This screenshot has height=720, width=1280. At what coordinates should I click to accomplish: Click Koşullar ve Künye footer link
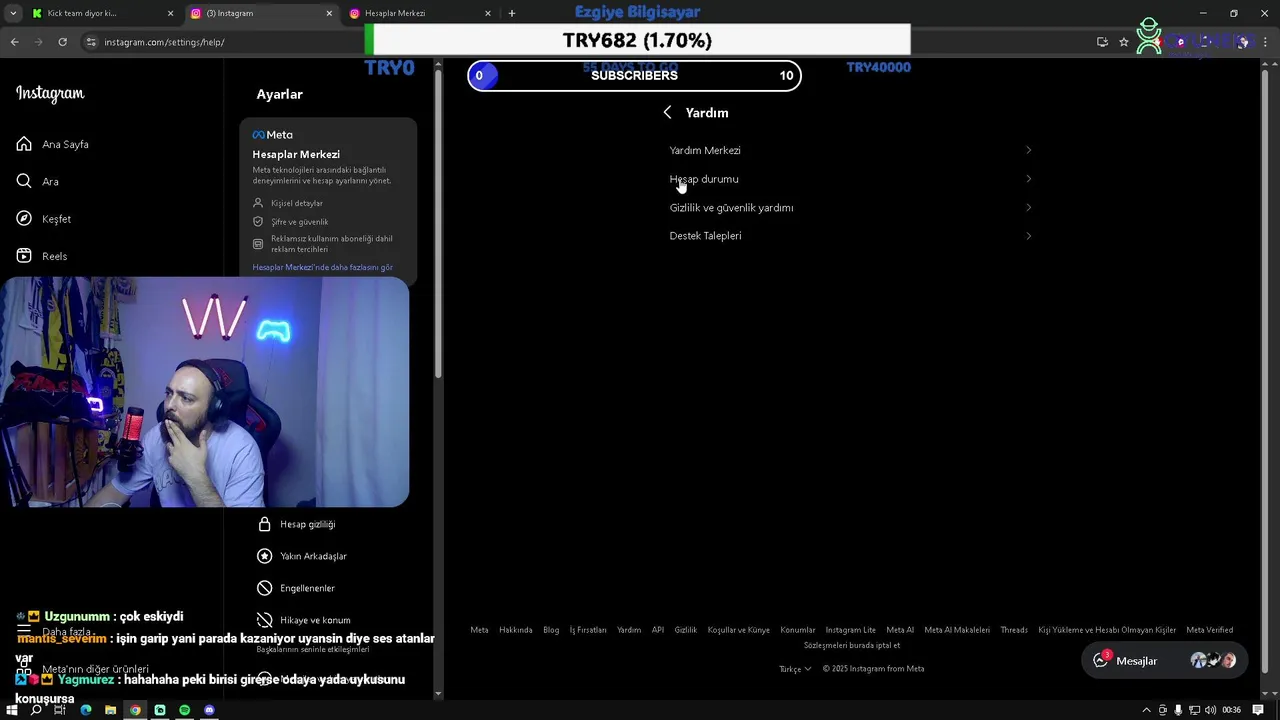click(x=738, y=630)
